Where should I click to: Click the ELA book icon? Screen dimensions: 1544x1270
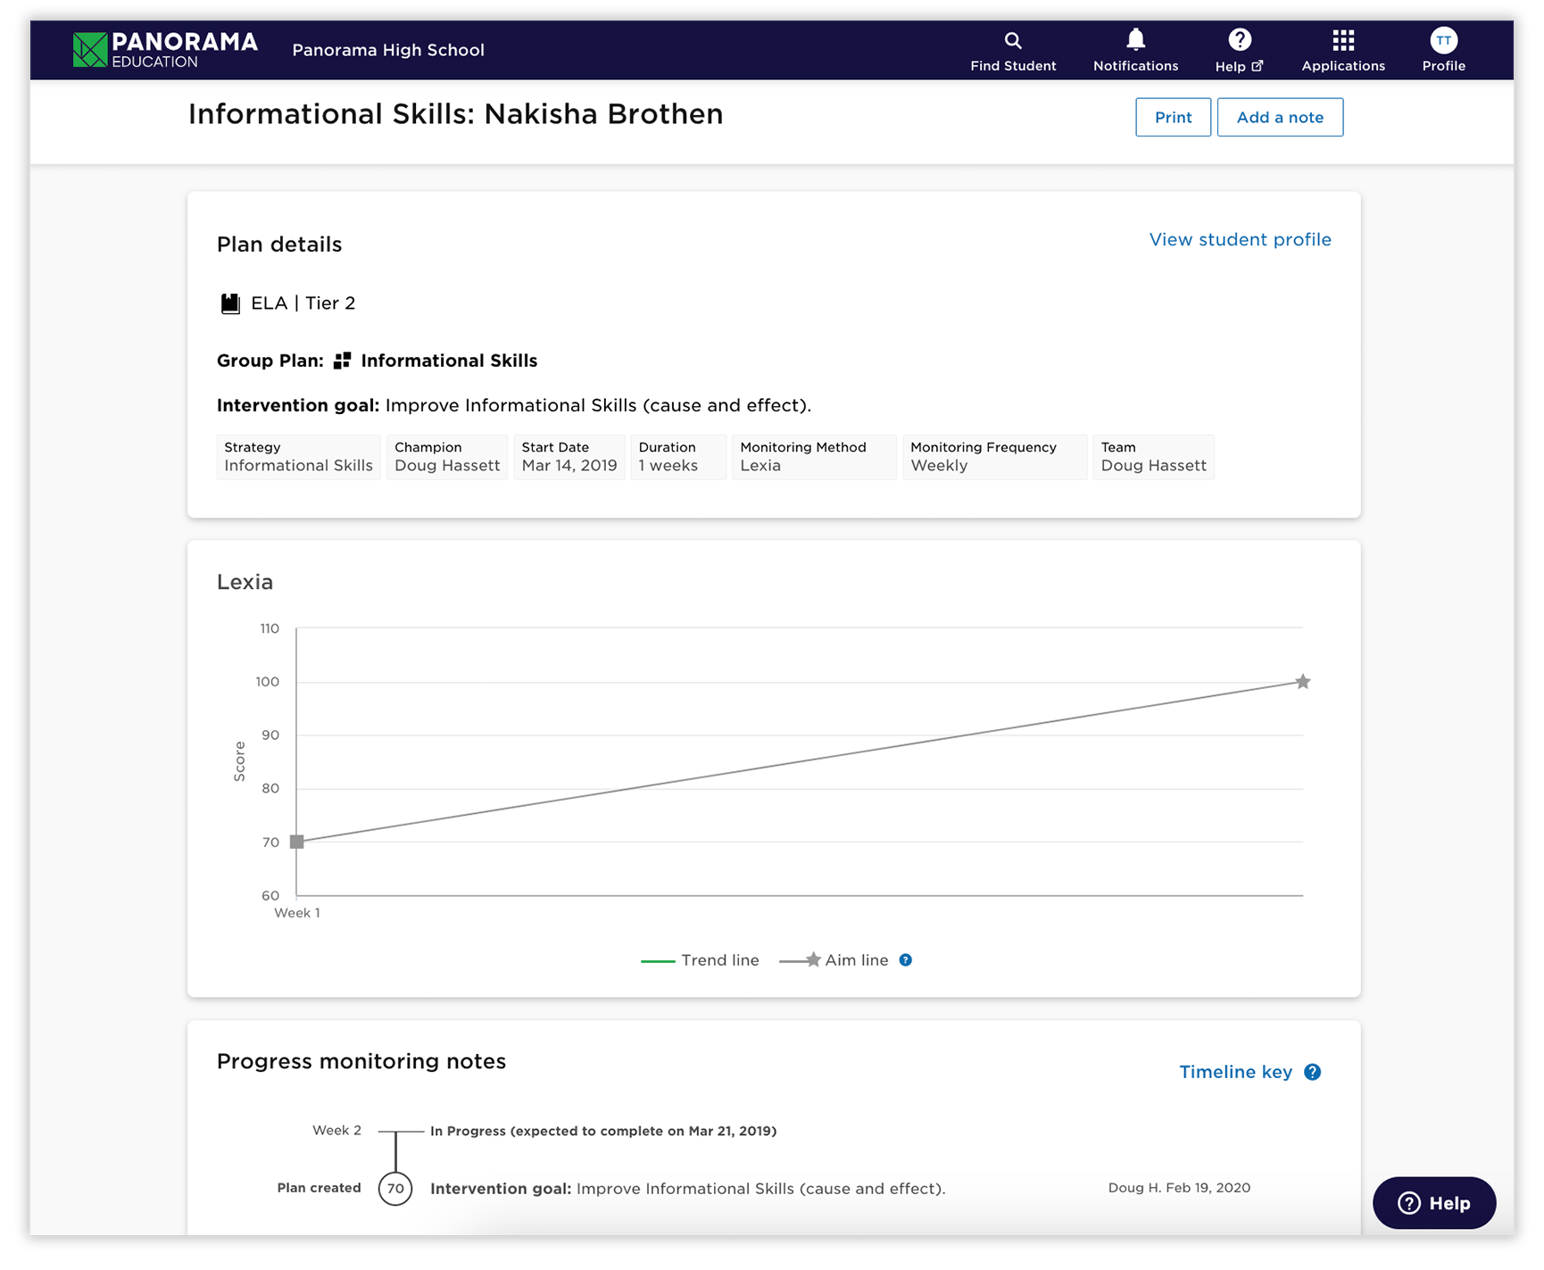coord(230,304)
